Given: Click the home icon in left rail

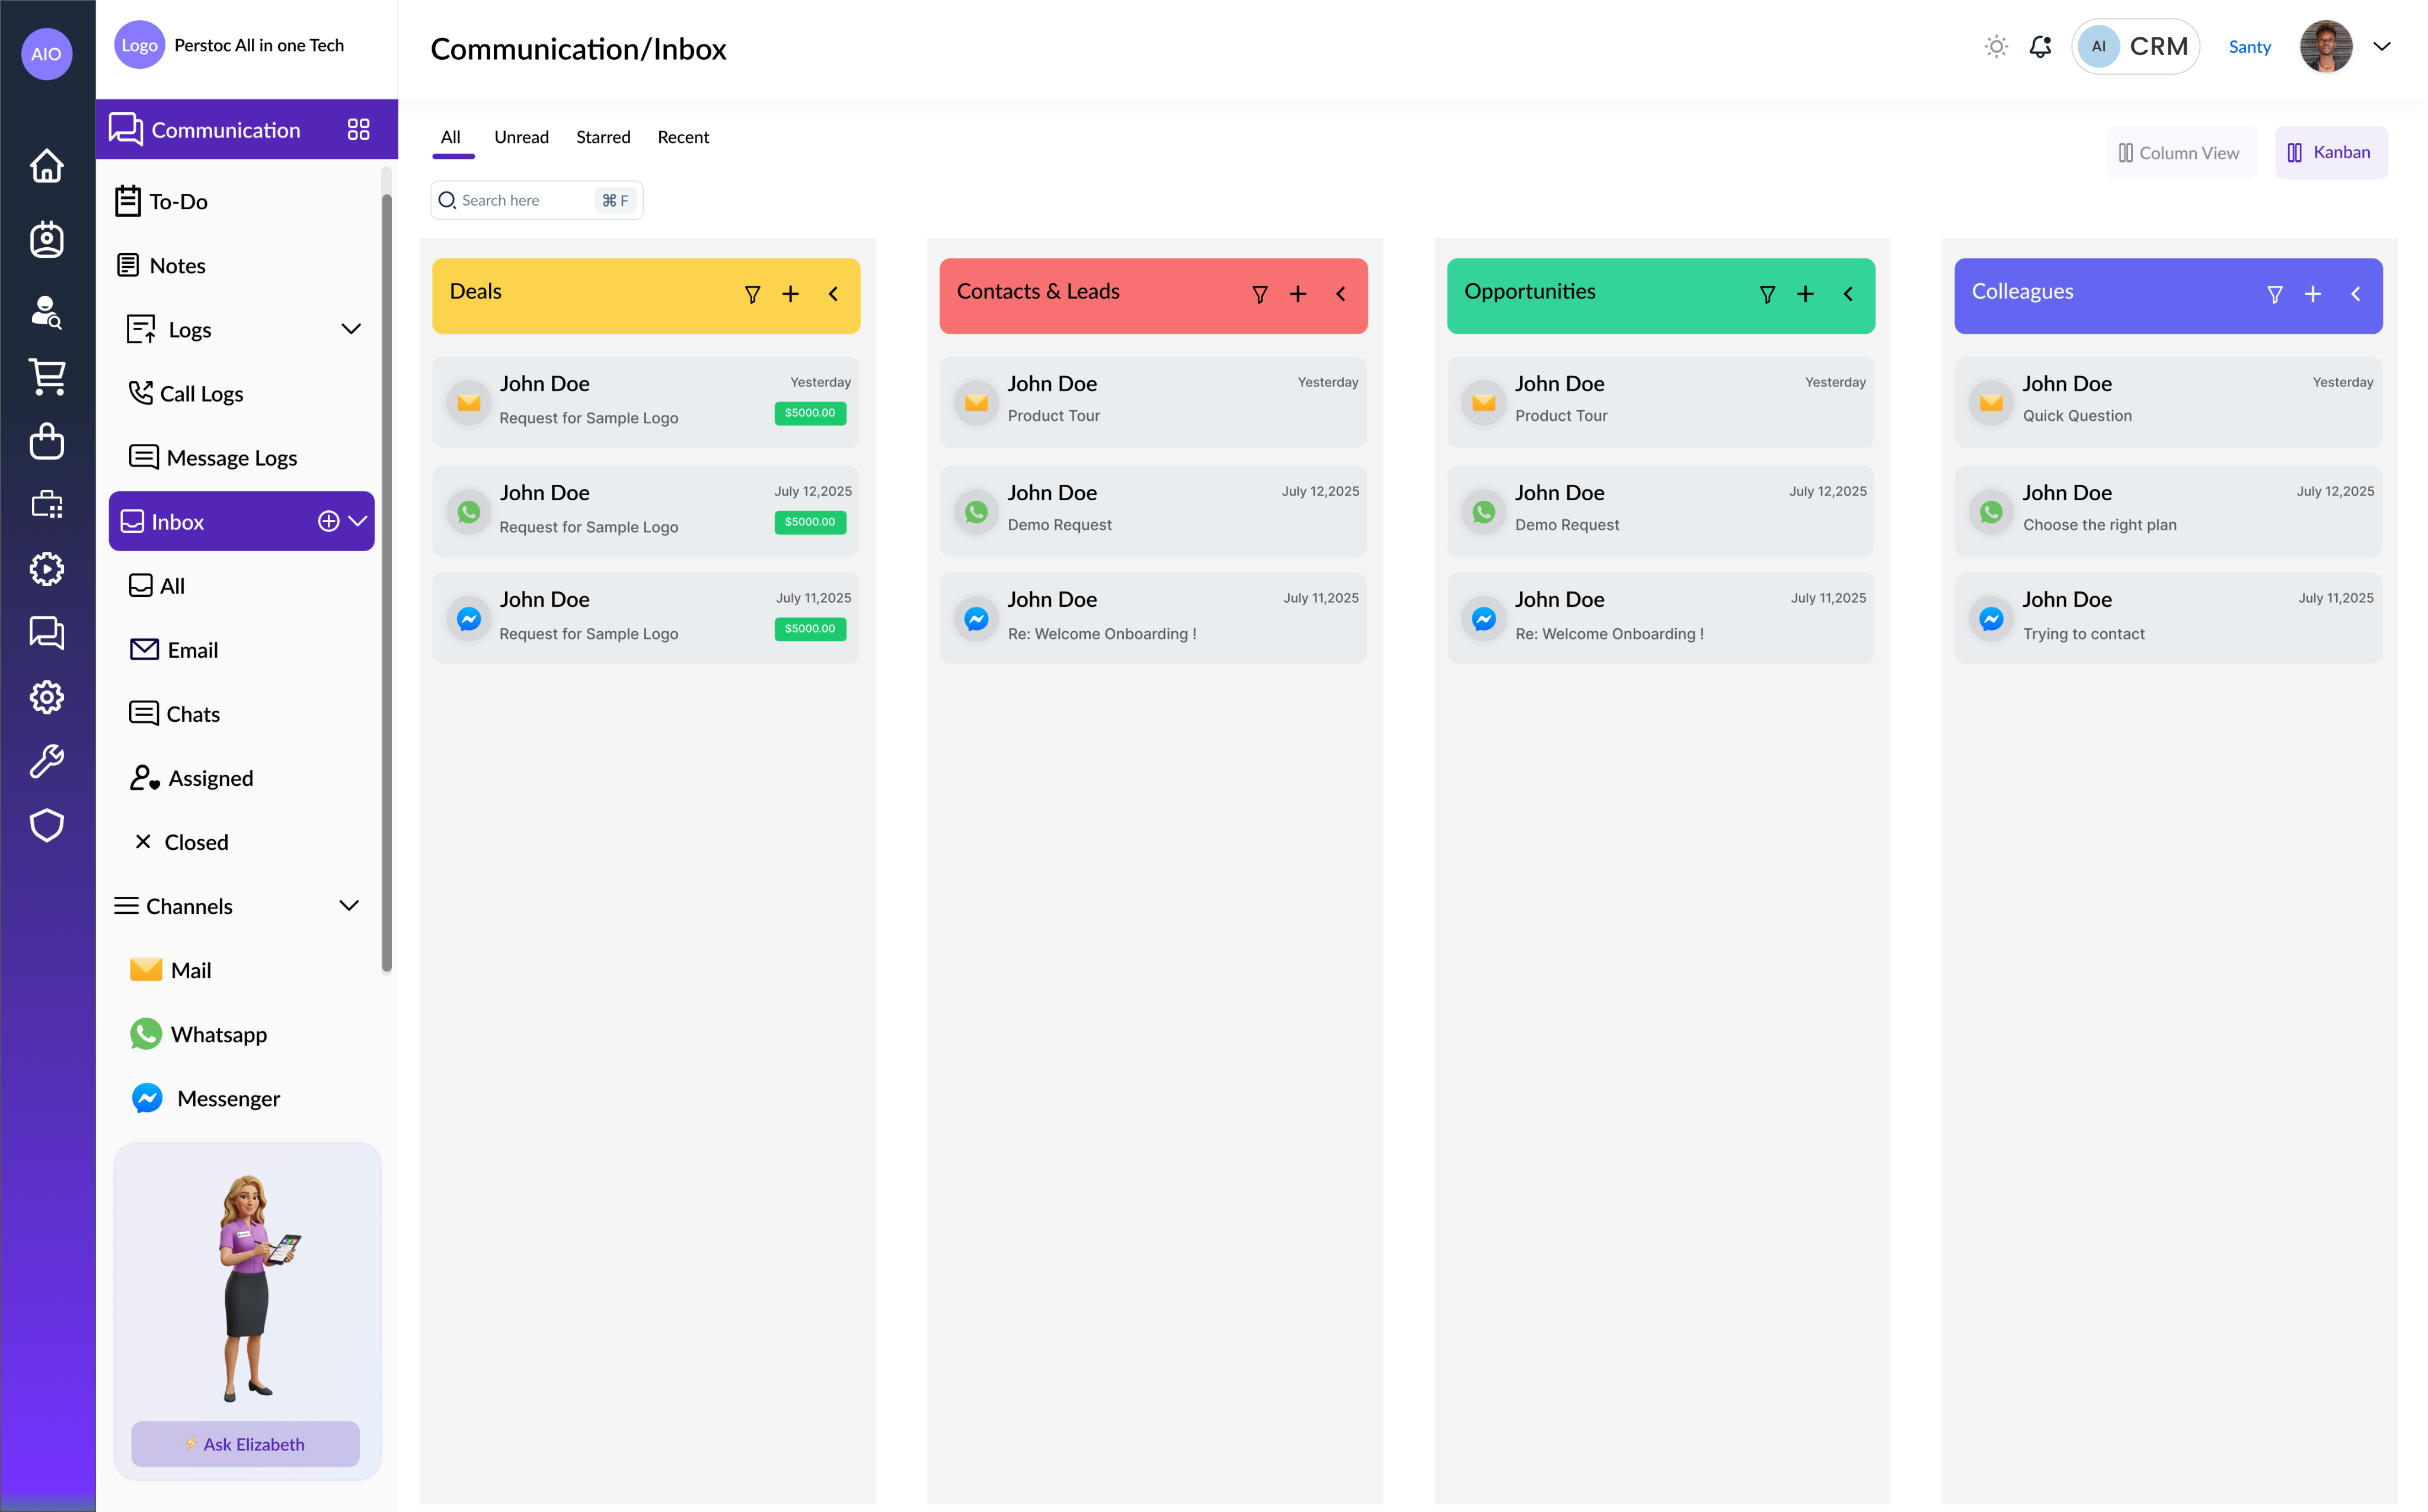Looking at the screenshot, I should [46, 166].
